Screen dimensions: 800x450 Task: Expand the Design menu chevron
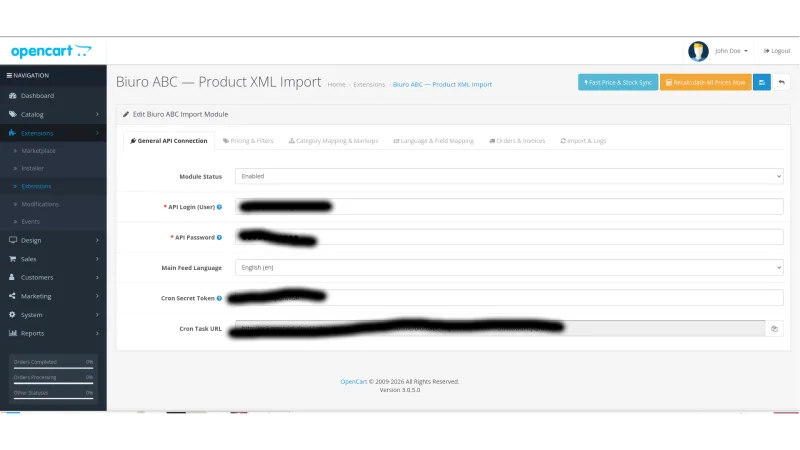pyautogui.click(x=97, y=240)
